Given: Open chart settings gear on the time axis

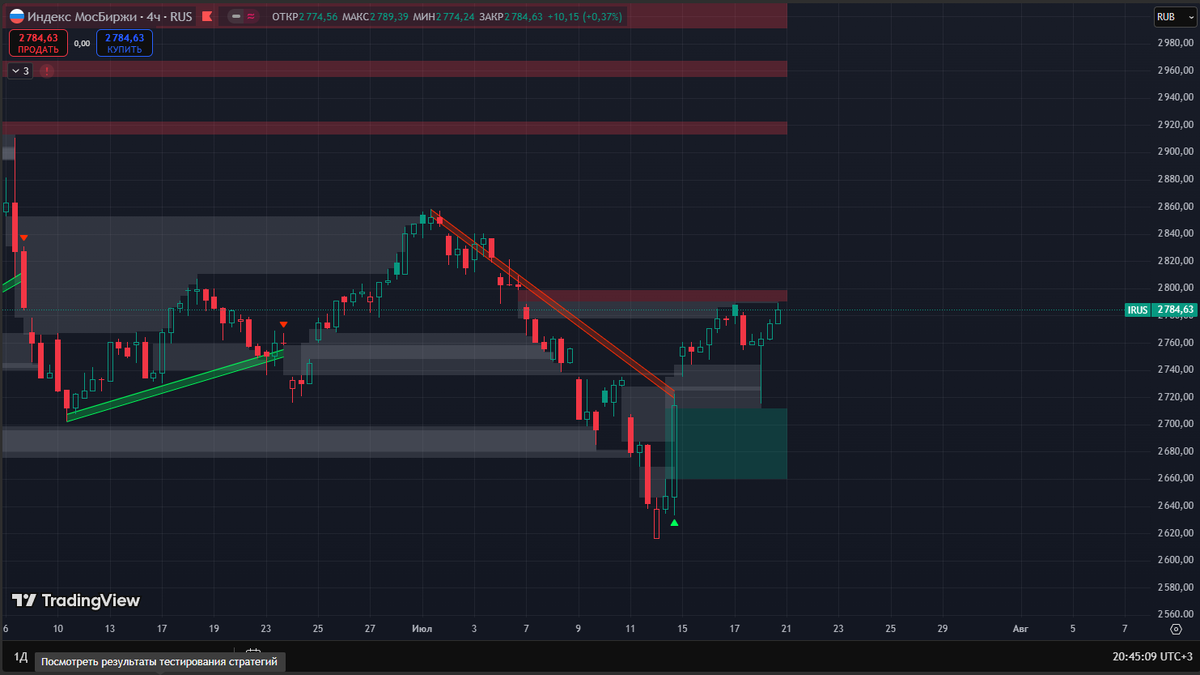Looking at the screenshot, I should (1176, 629).
